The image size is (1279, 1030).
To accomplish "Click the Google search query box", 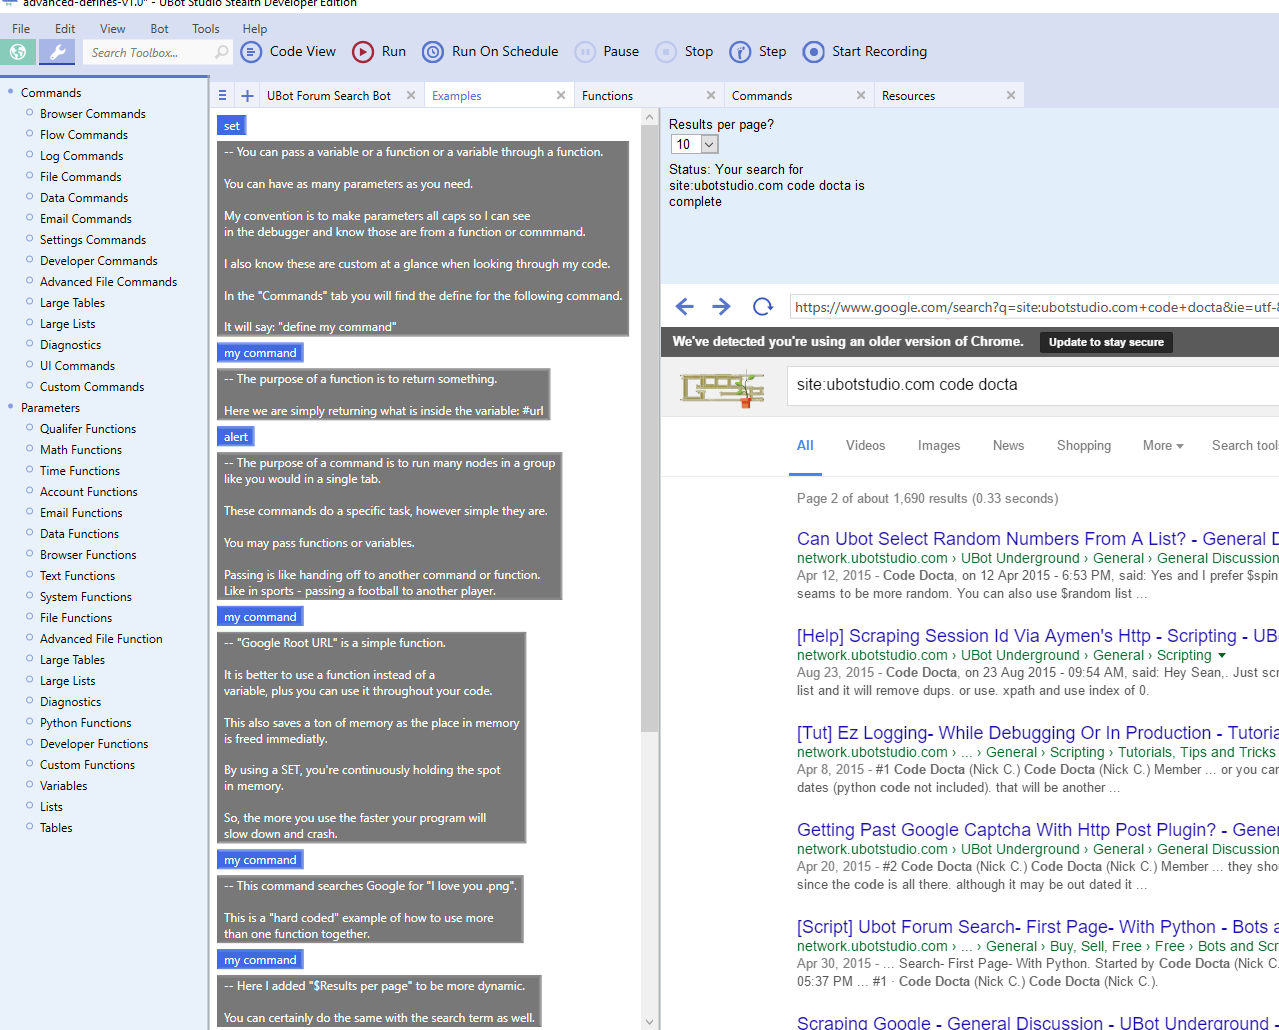I will [x=1032, y=385].
